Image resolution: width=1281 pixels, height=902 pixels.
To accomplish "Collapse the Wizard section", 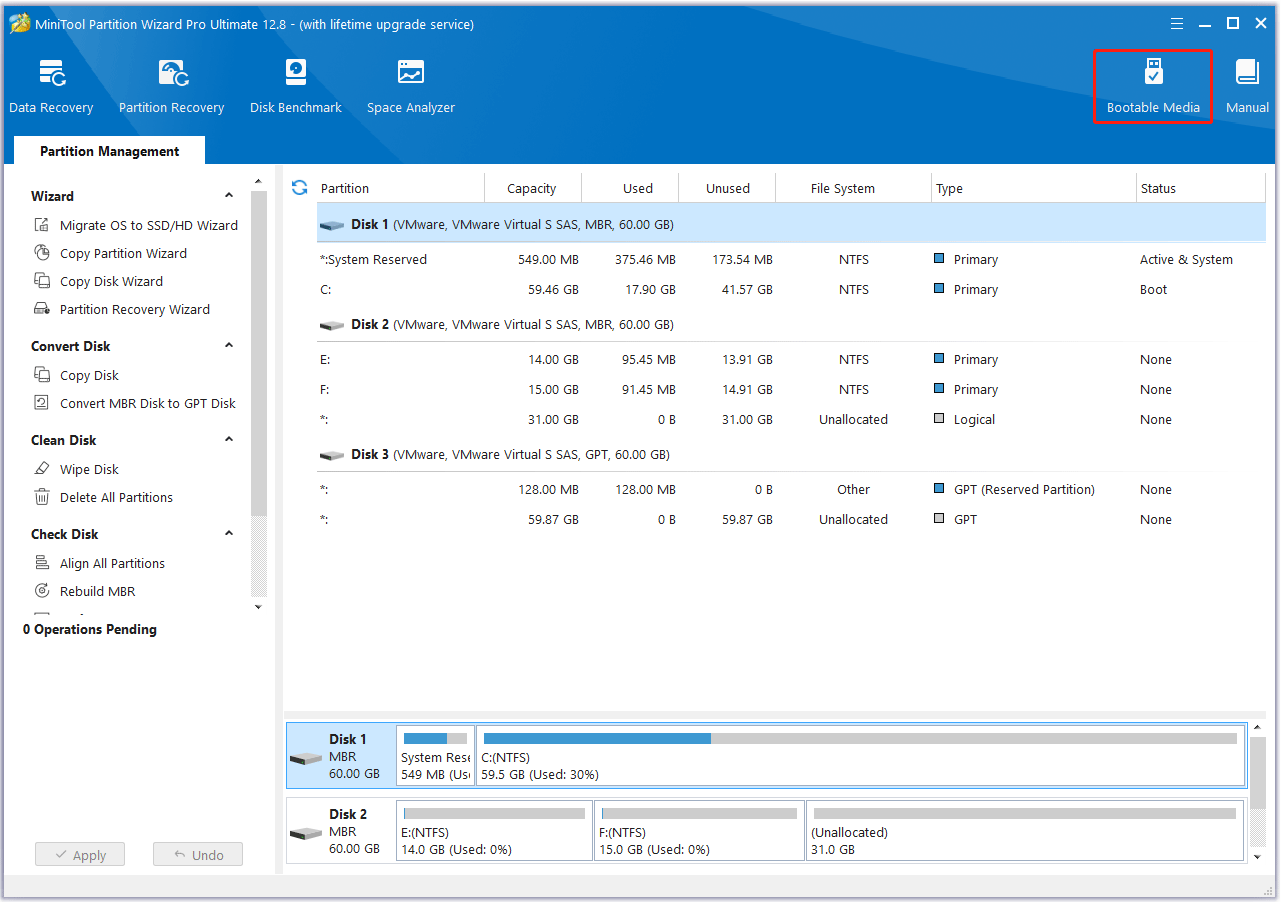I will click(x=229, y=195).
